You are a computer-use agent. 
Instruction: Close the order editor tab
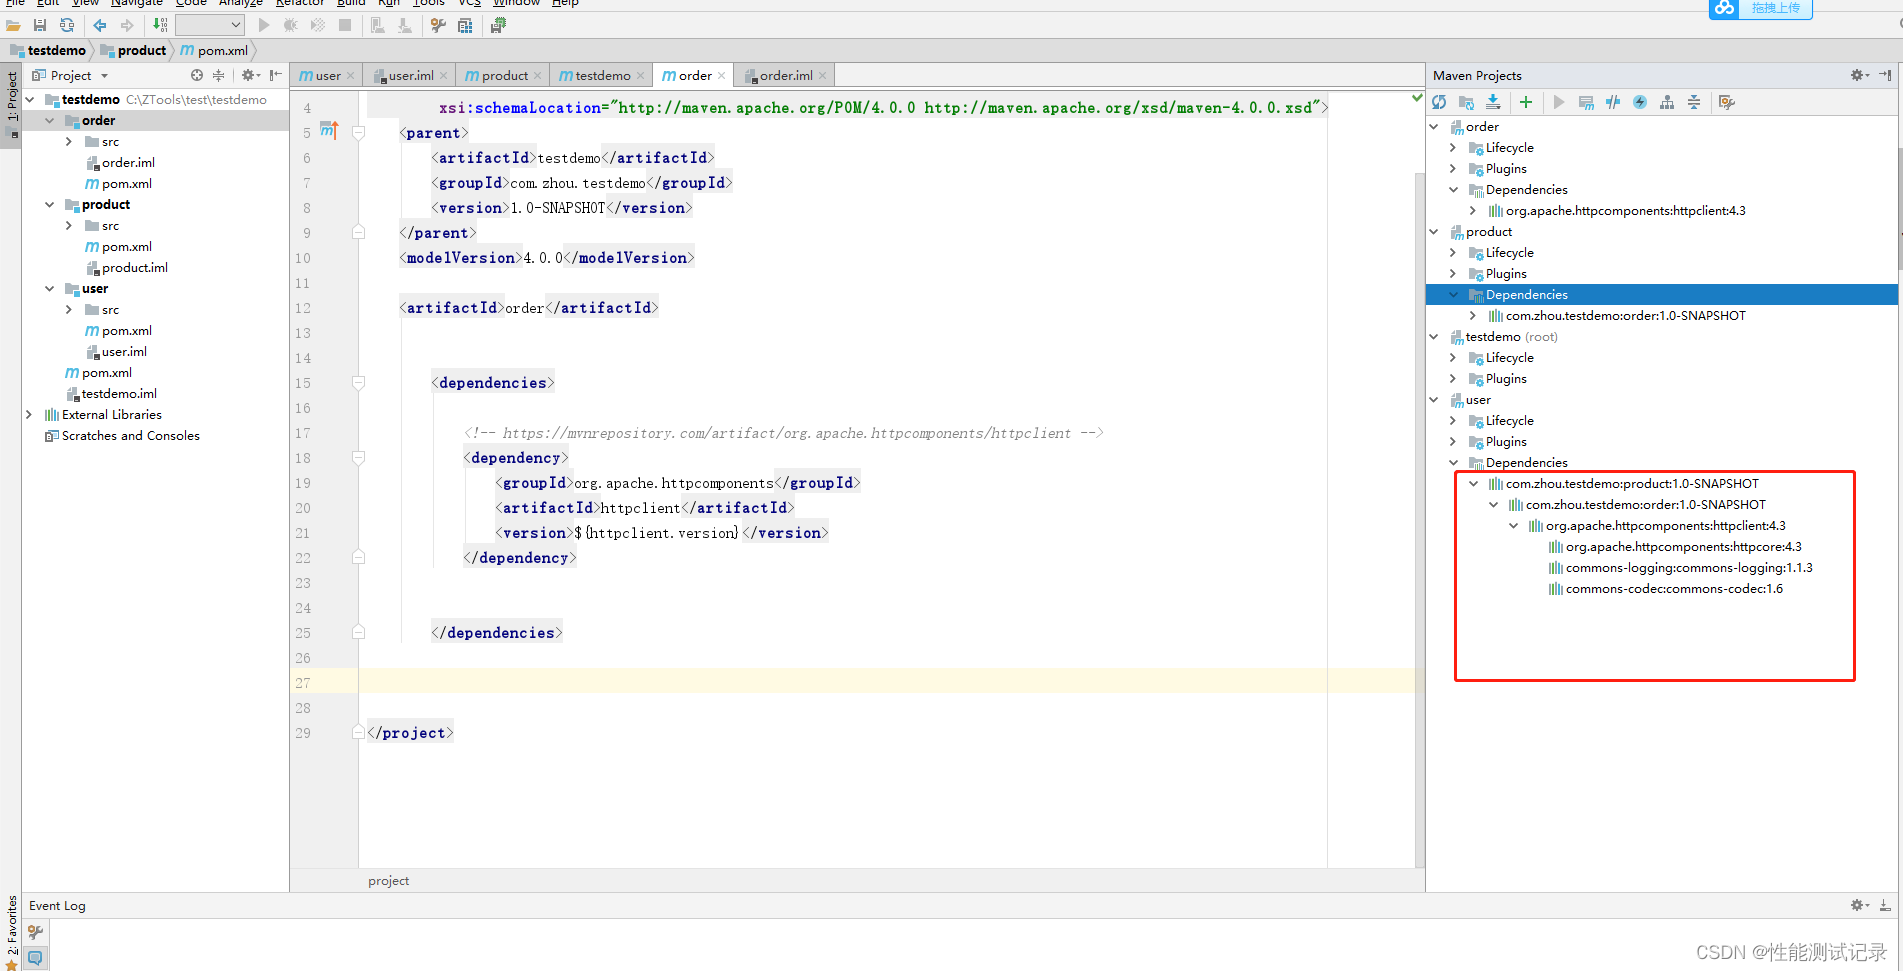tap(721, 76)
